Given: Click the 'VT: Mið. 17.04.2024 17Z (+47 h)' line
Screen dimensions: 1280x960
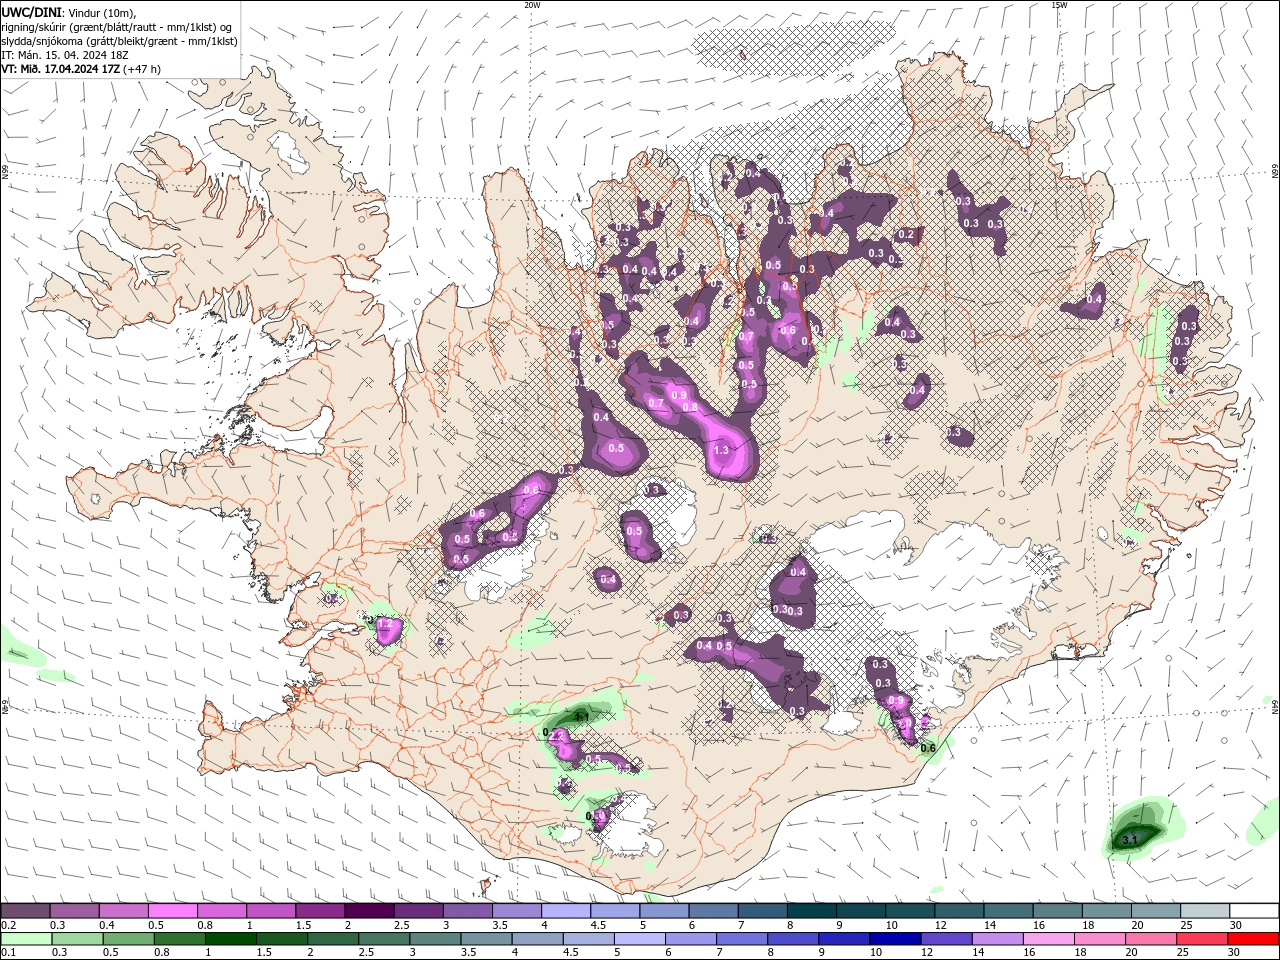Looking at the screenshot, I should [x=81, y=69].
